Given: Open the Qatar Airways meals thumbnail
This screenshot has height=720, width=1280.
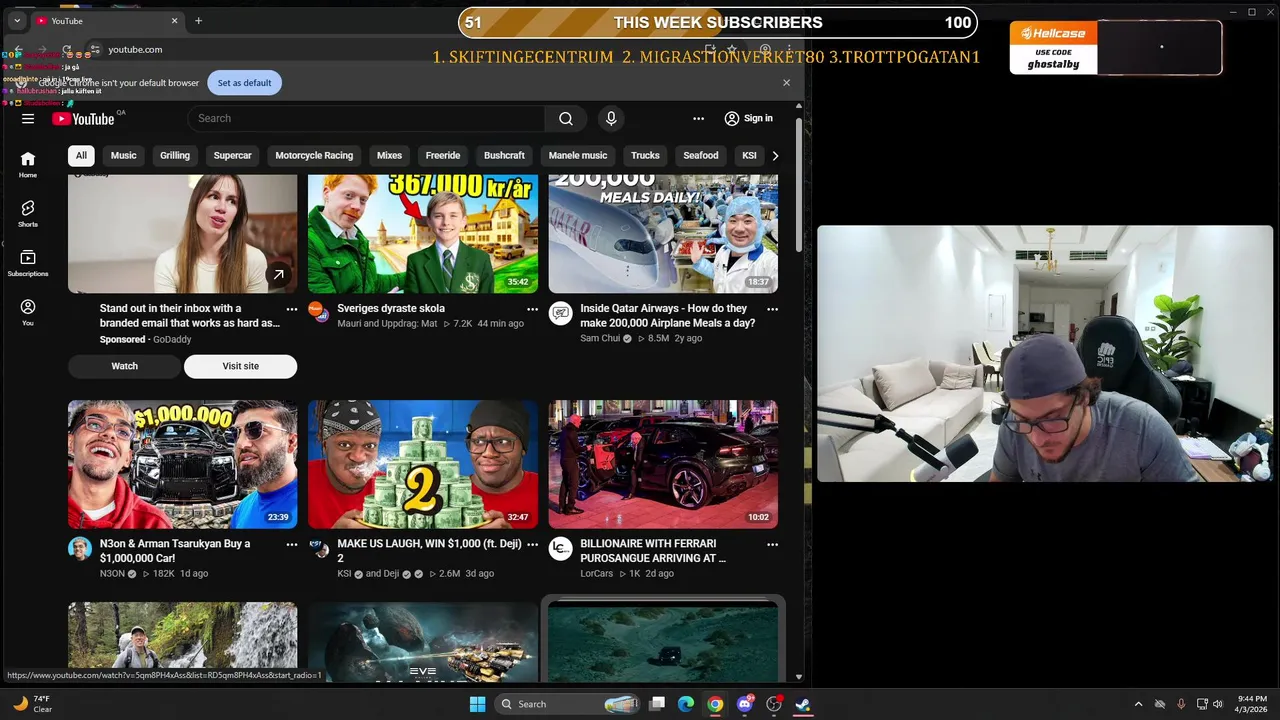Looking at the screenshot, I should click(663, 234).
